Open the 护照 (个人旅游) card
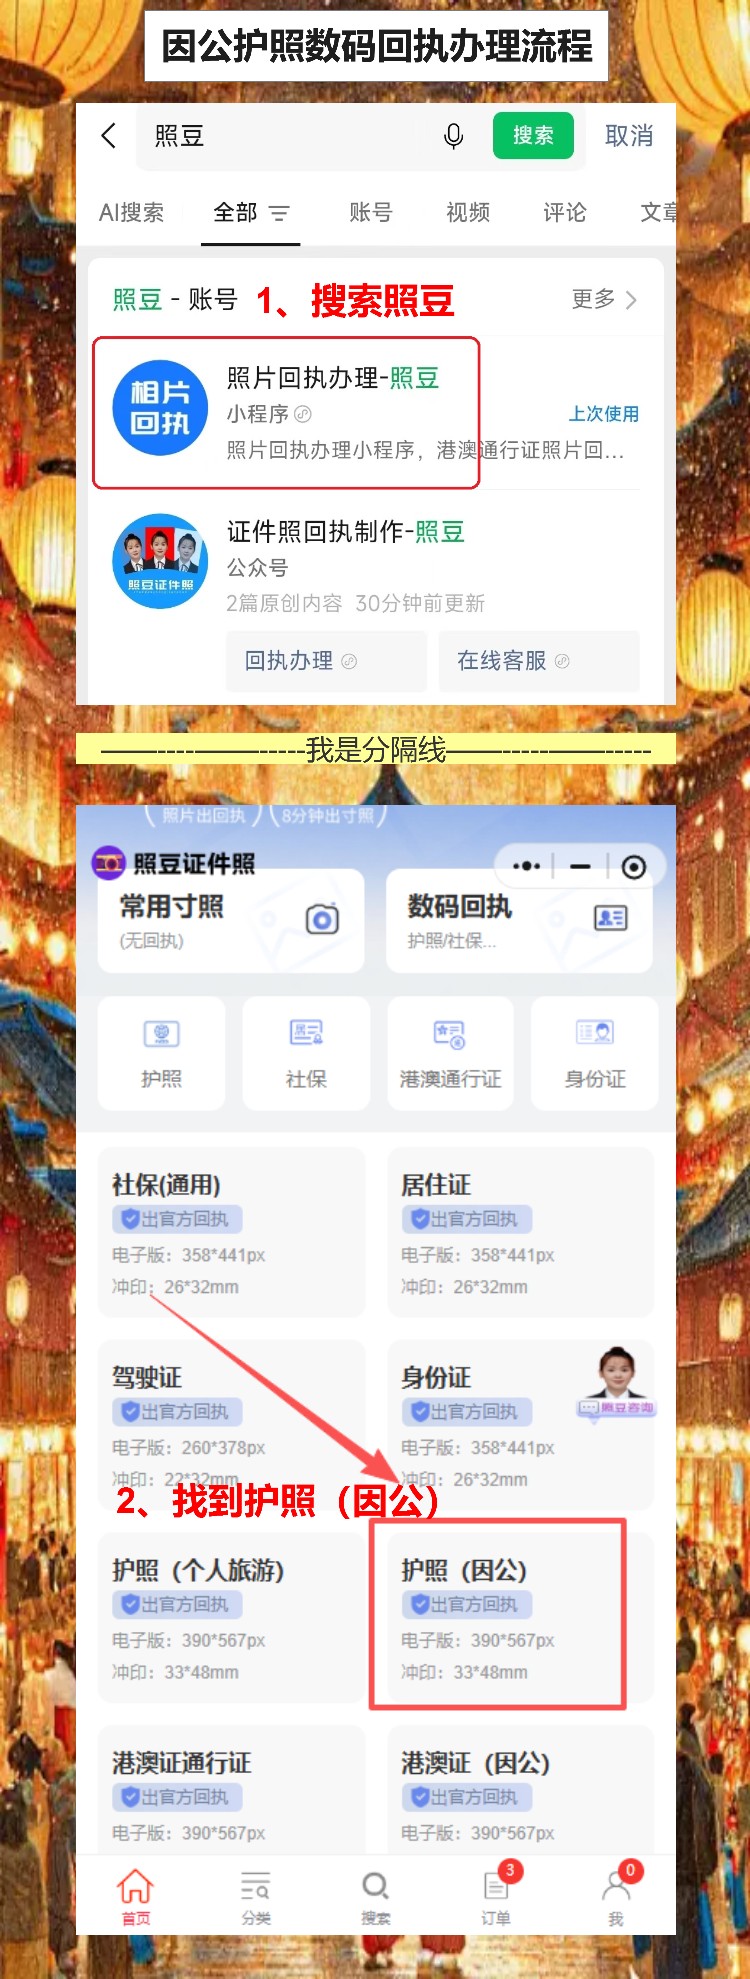The height and width of the screenshot is (1979, 750). [231, 1617]
